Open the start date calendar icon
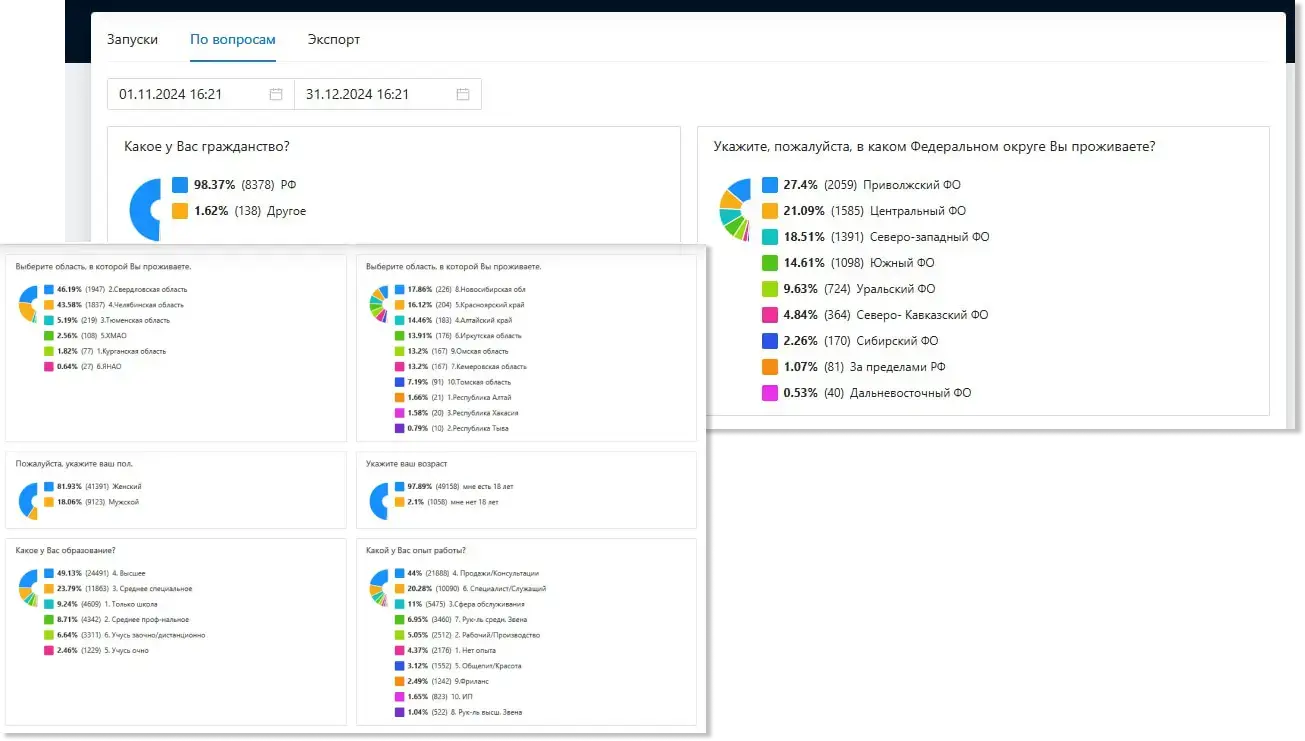Viewport: 1305px width, 741px height. pyautogui.click(x=276, y=94)
